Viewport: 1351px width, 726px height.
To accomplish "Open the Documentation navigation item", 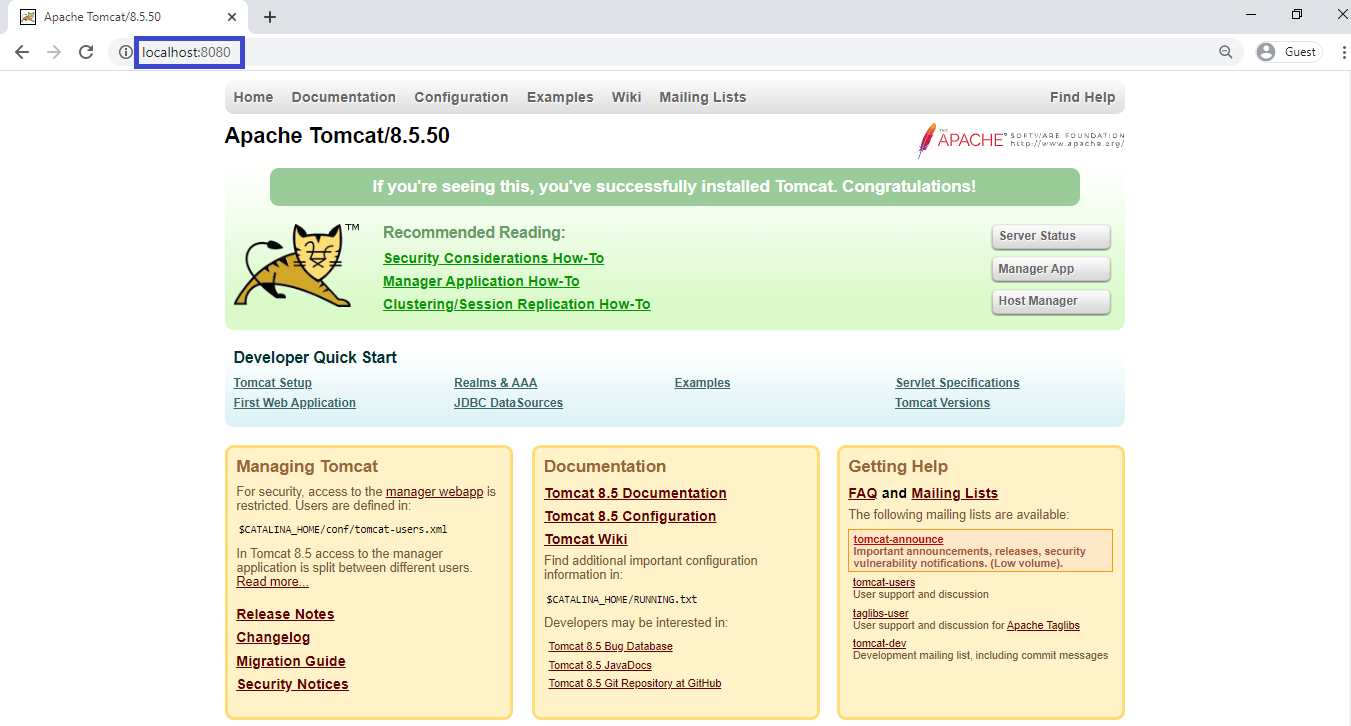I will [344, 97].
